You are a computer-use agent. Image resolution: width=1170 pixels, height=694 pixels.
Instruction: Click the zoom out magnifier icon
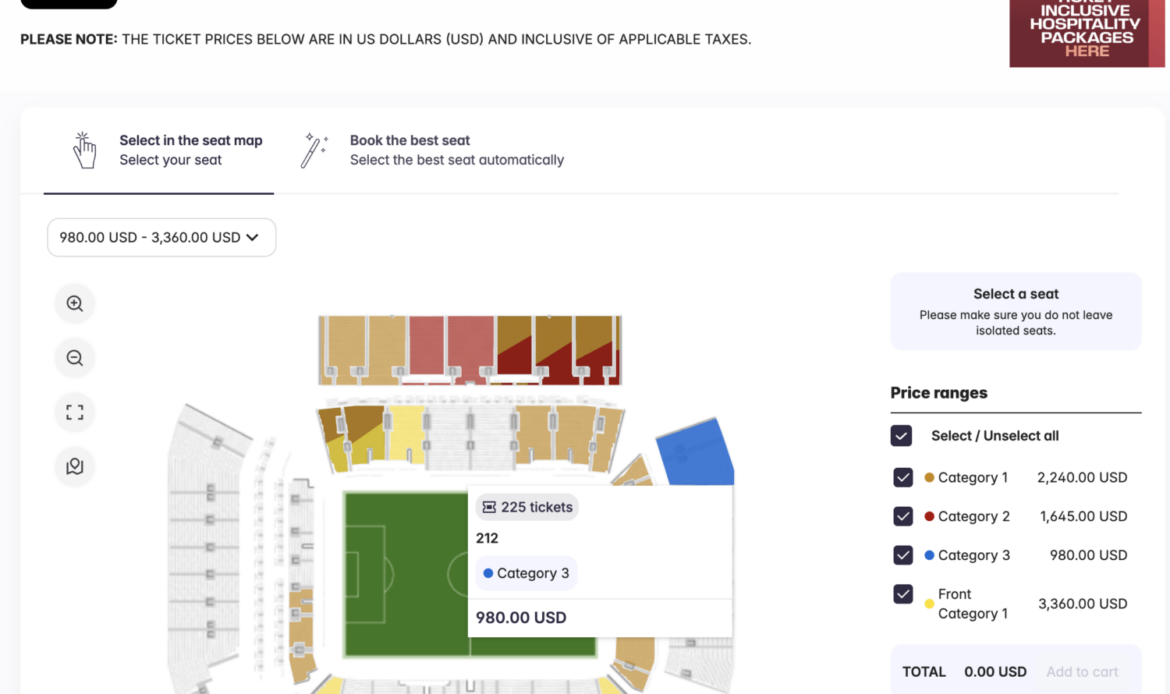coord(75,358)
